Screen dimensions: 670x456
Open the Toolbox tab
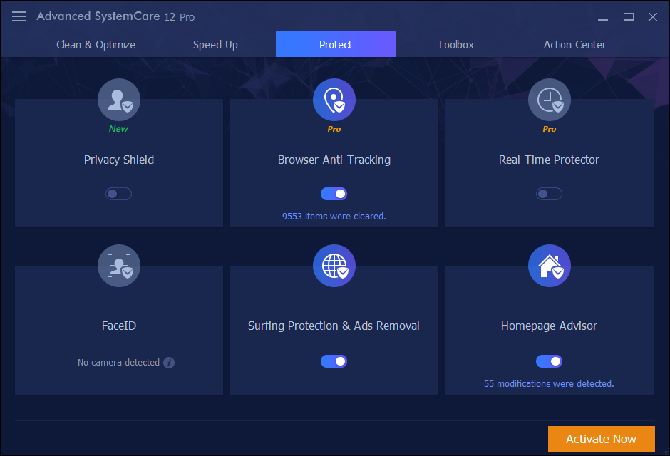tap(456, 44)
